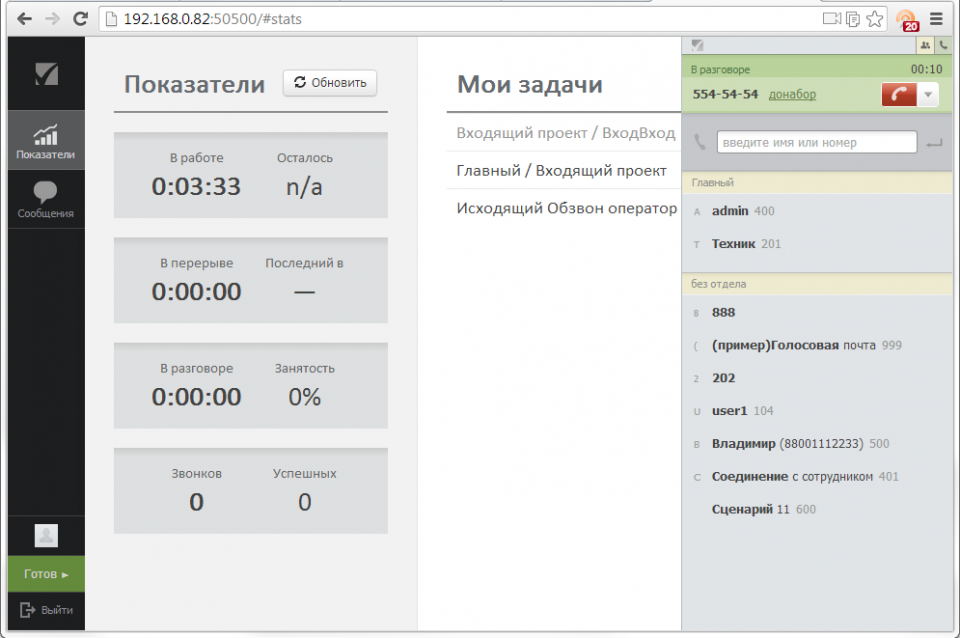Open the Готов status dropdown

(46, 574)
